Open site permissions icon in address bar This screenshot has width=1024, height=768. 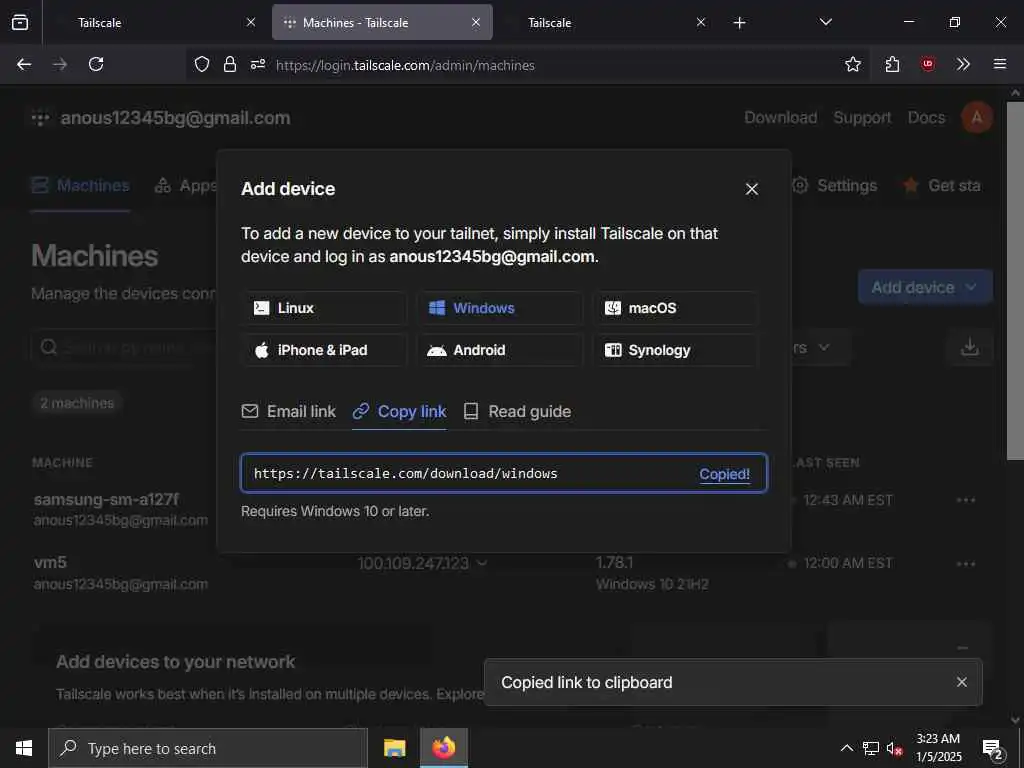(x=258, y=64)
